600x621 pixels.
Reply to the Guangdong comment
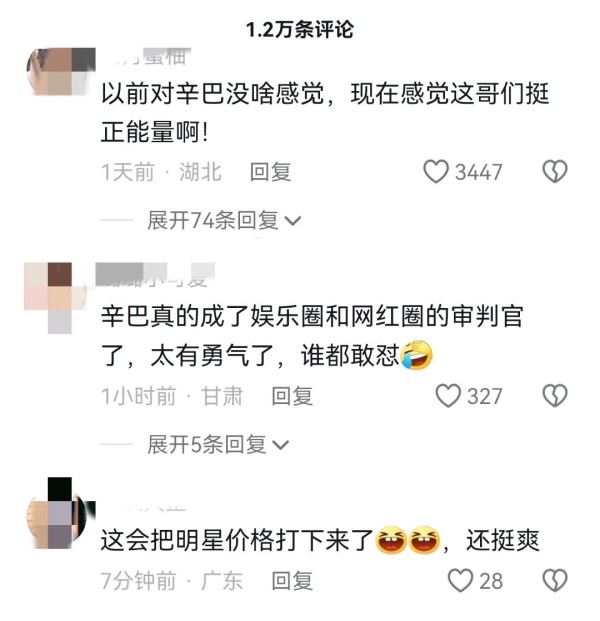coord(292,581)
